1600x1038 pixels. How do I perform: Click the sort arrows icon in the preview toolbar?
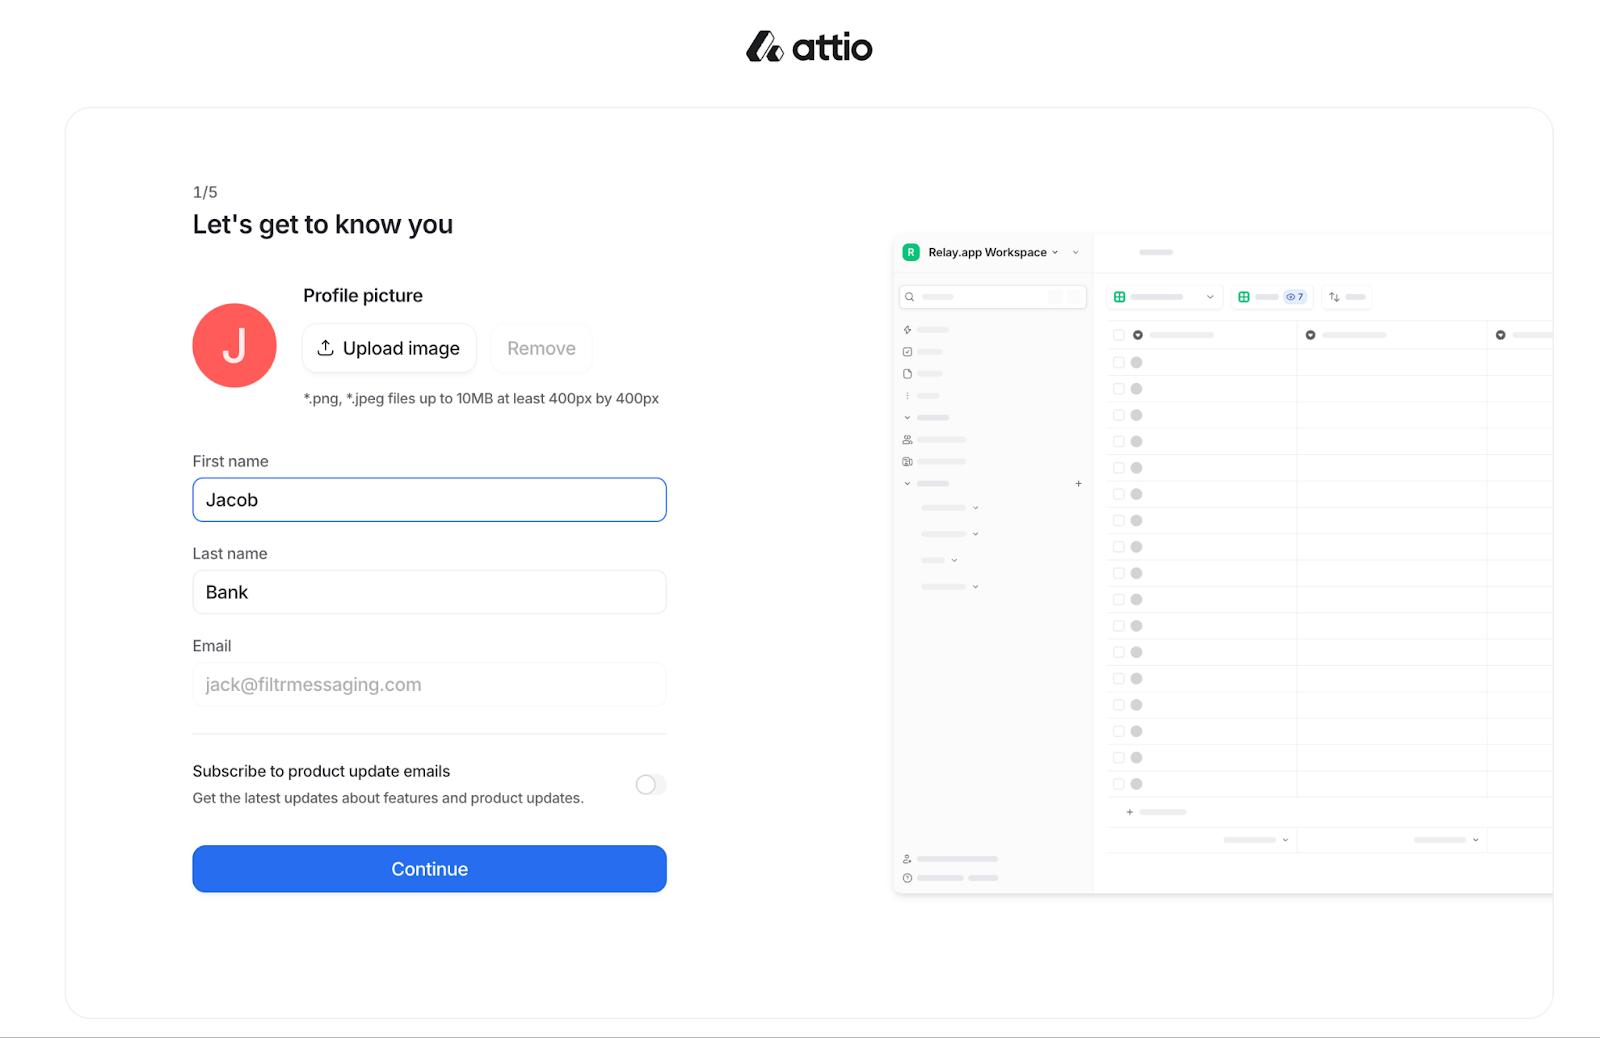coord(1334,297)
